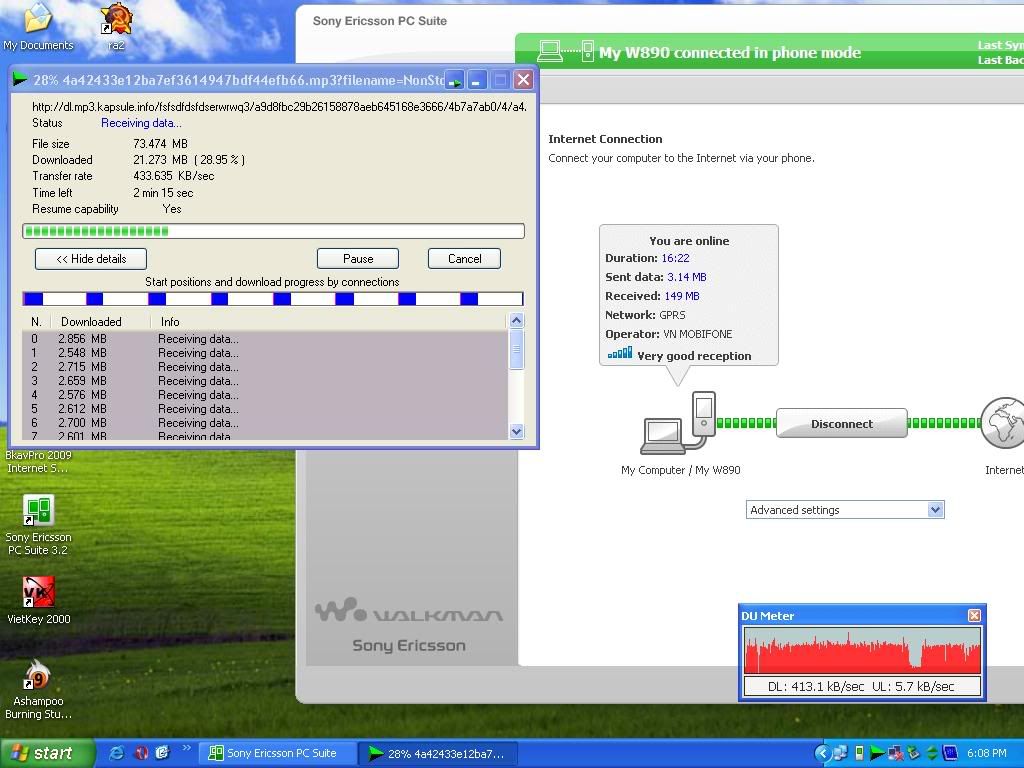Select connection row 1 with 2.548 MB
The width and height of the screenshot is (1024, 768).
tap(264, 353)
